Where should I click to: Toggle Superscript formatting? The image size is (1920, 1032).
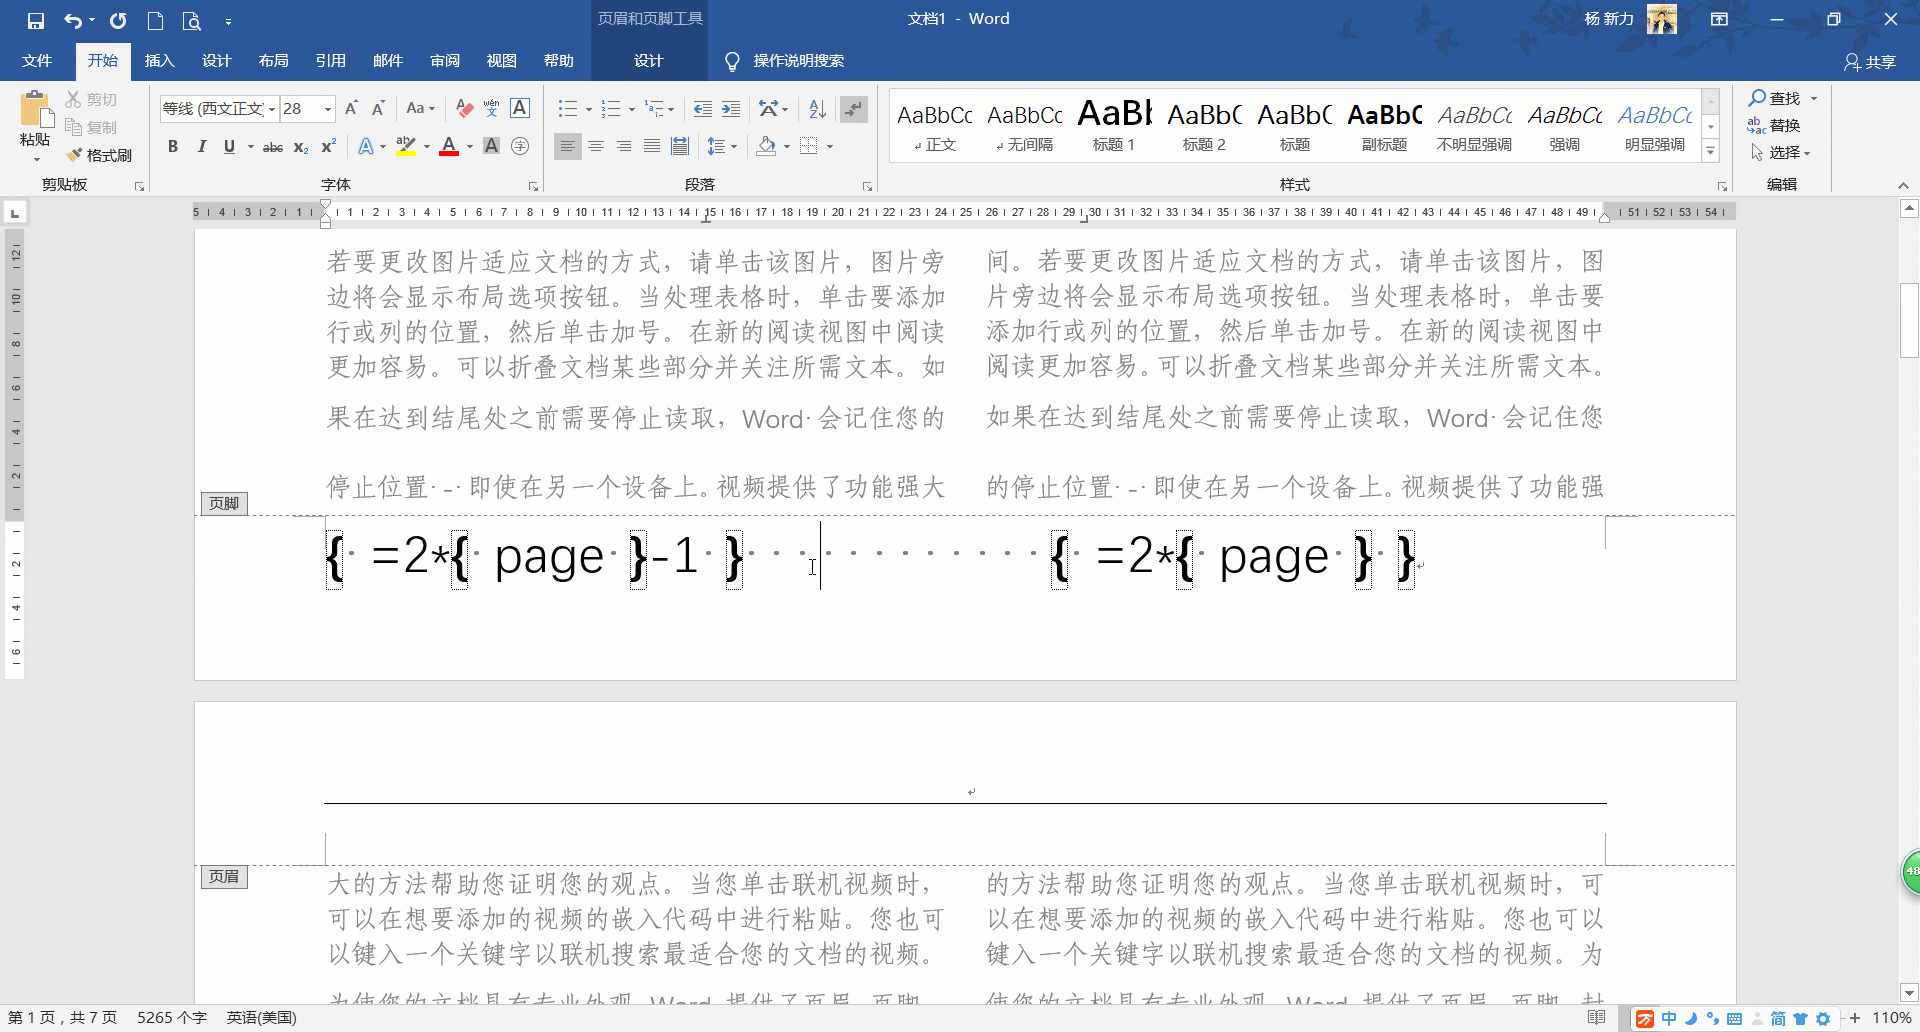tap(328, 147)
